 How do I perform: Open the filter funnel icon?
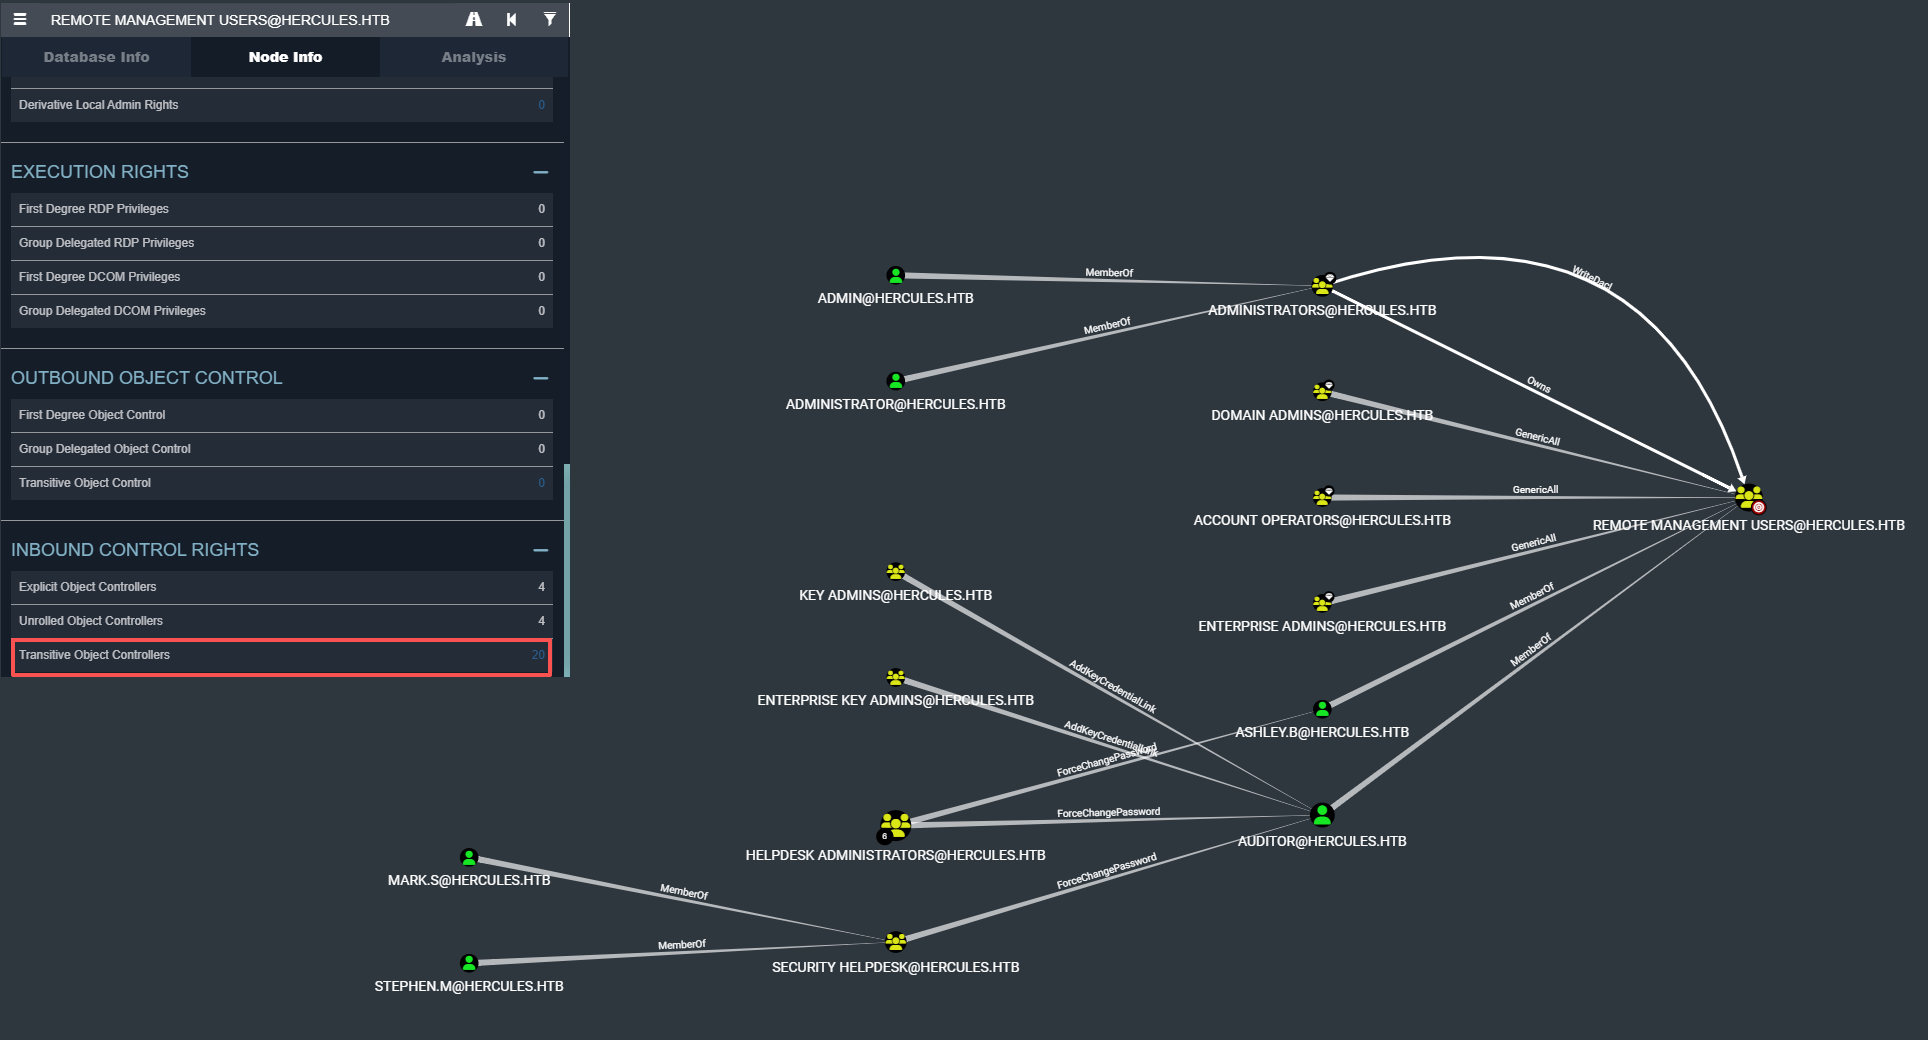(549, 19)
